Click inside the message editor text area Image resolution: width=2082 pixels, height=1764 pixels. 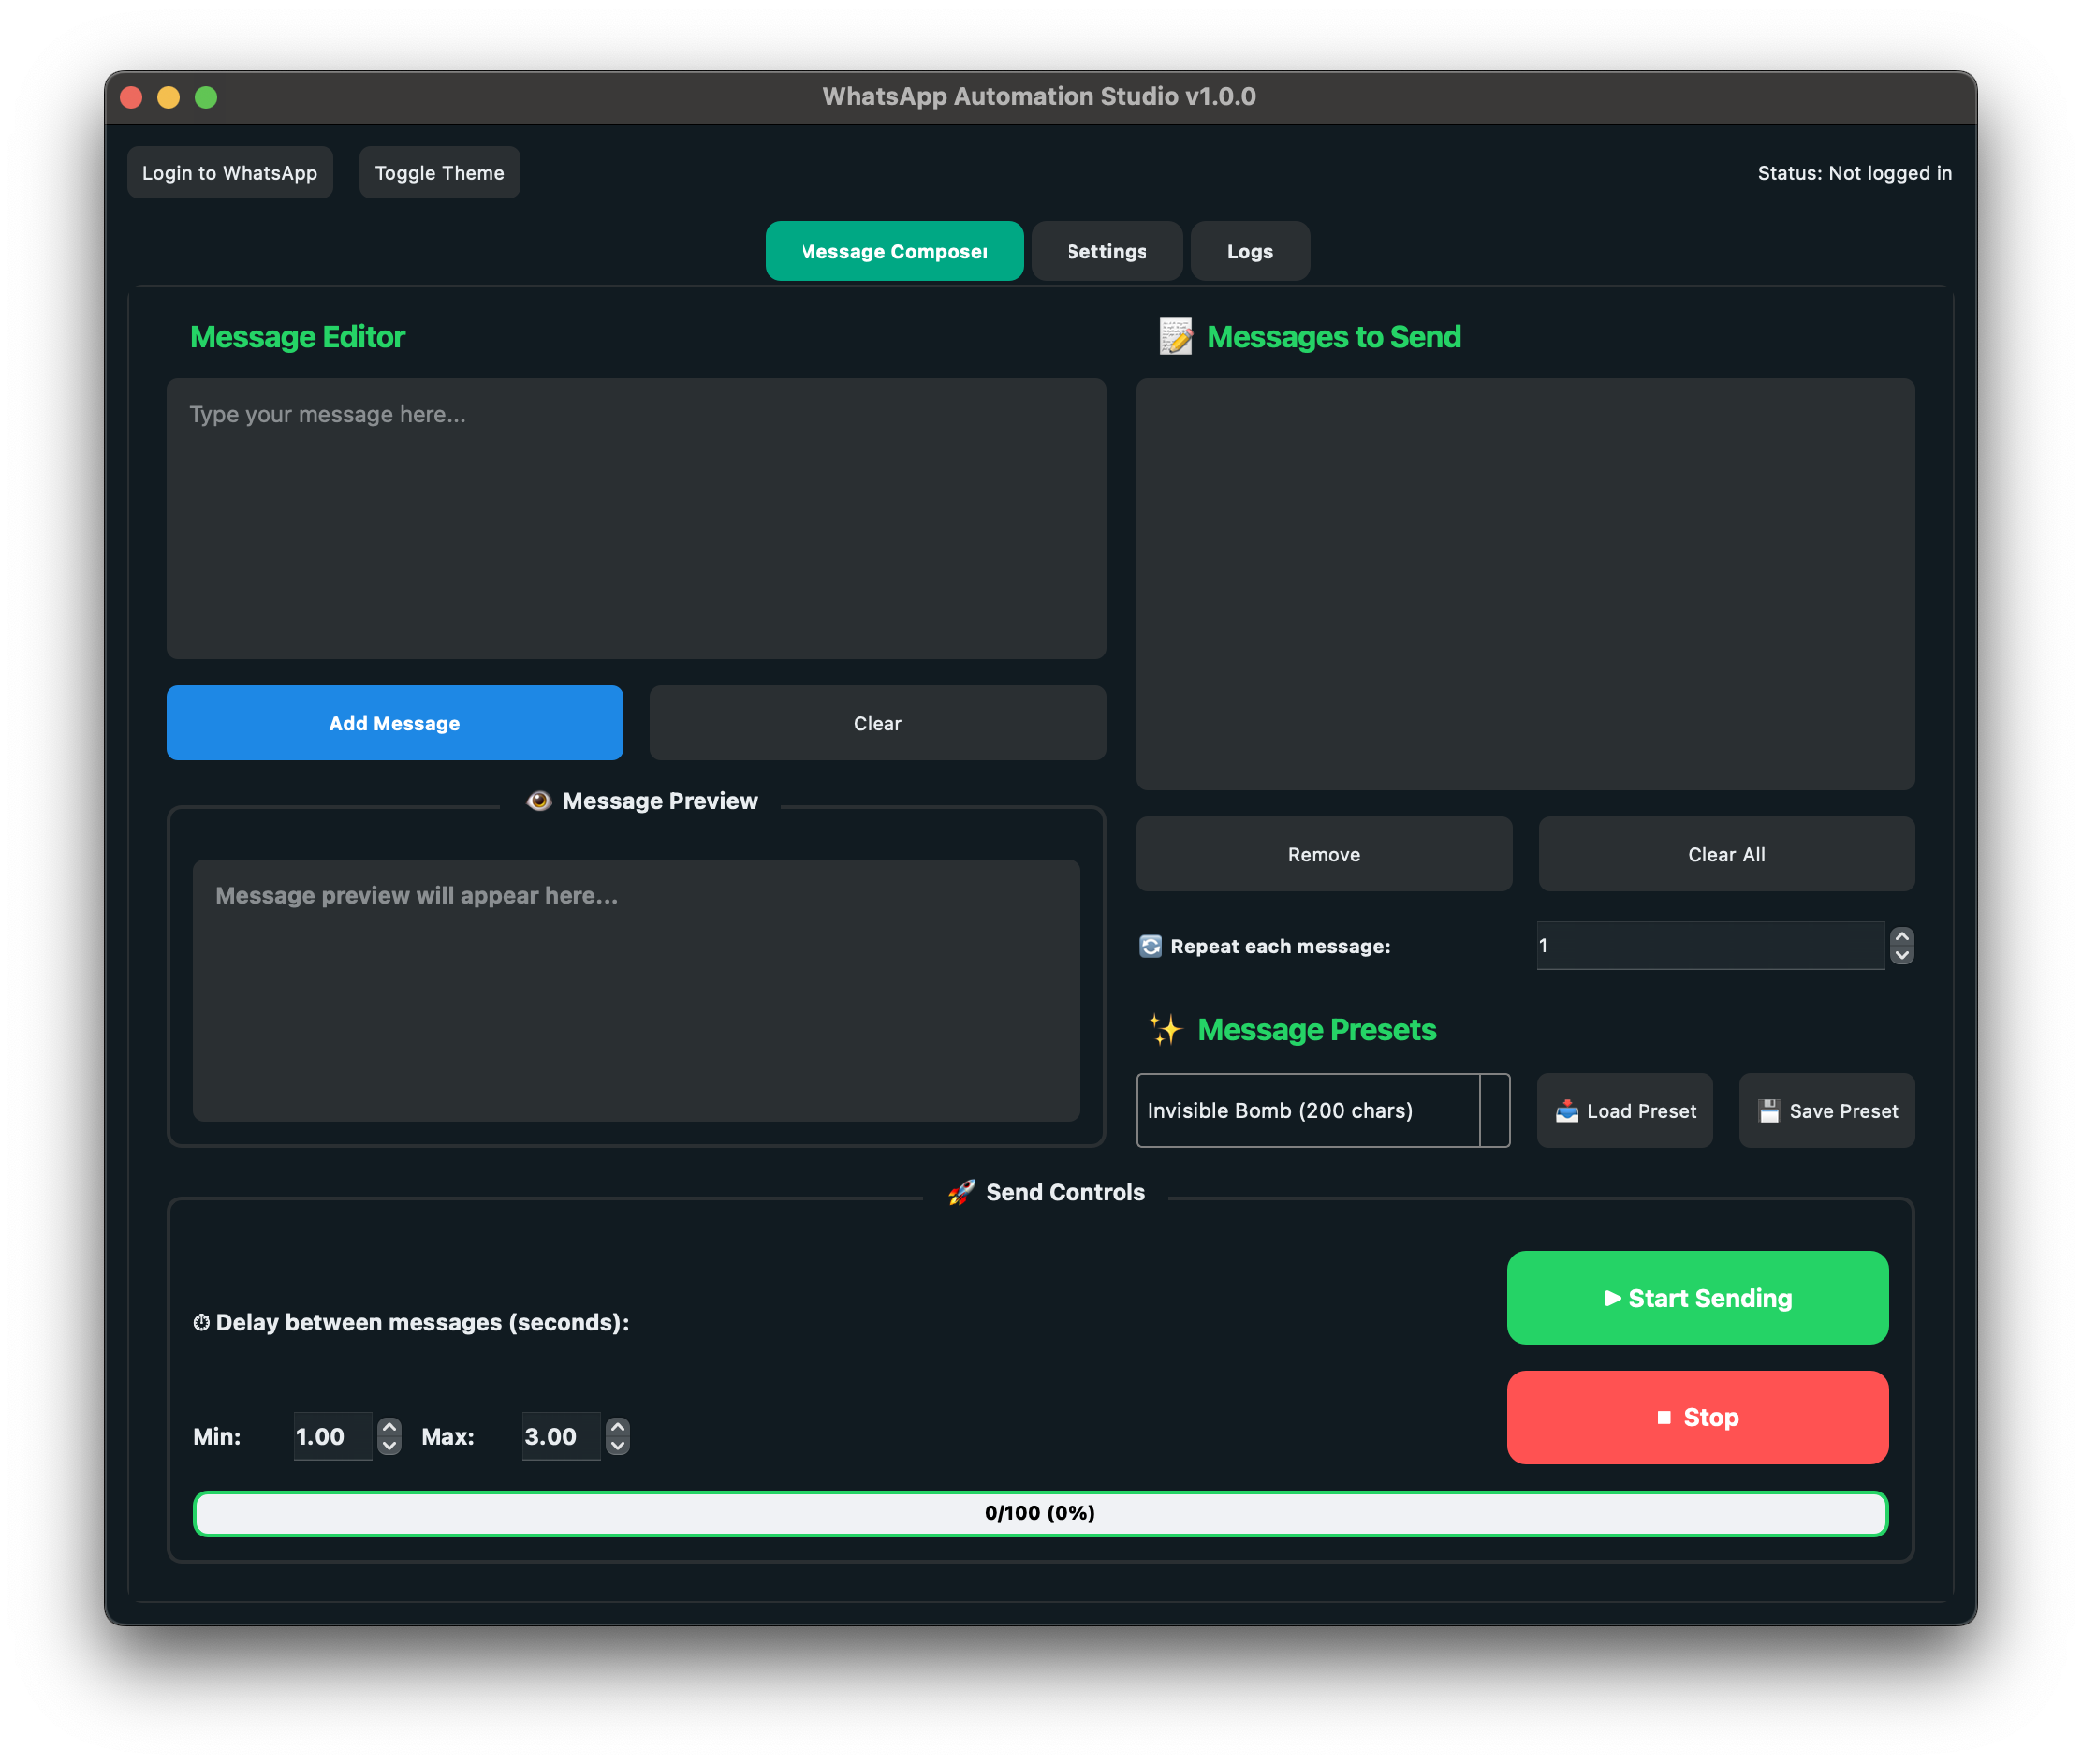[636, 519]
